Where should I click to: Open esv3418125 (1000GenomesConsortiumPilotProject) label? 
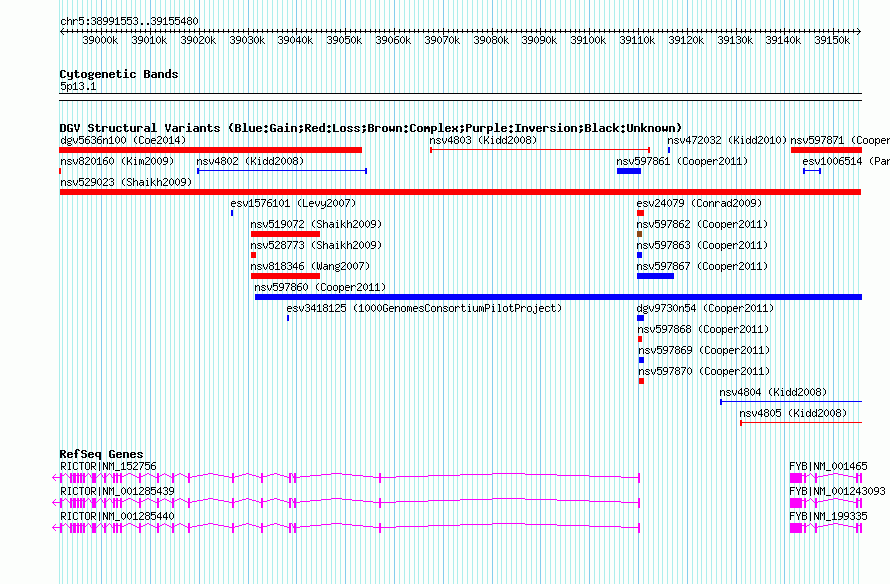coord(424,308)
